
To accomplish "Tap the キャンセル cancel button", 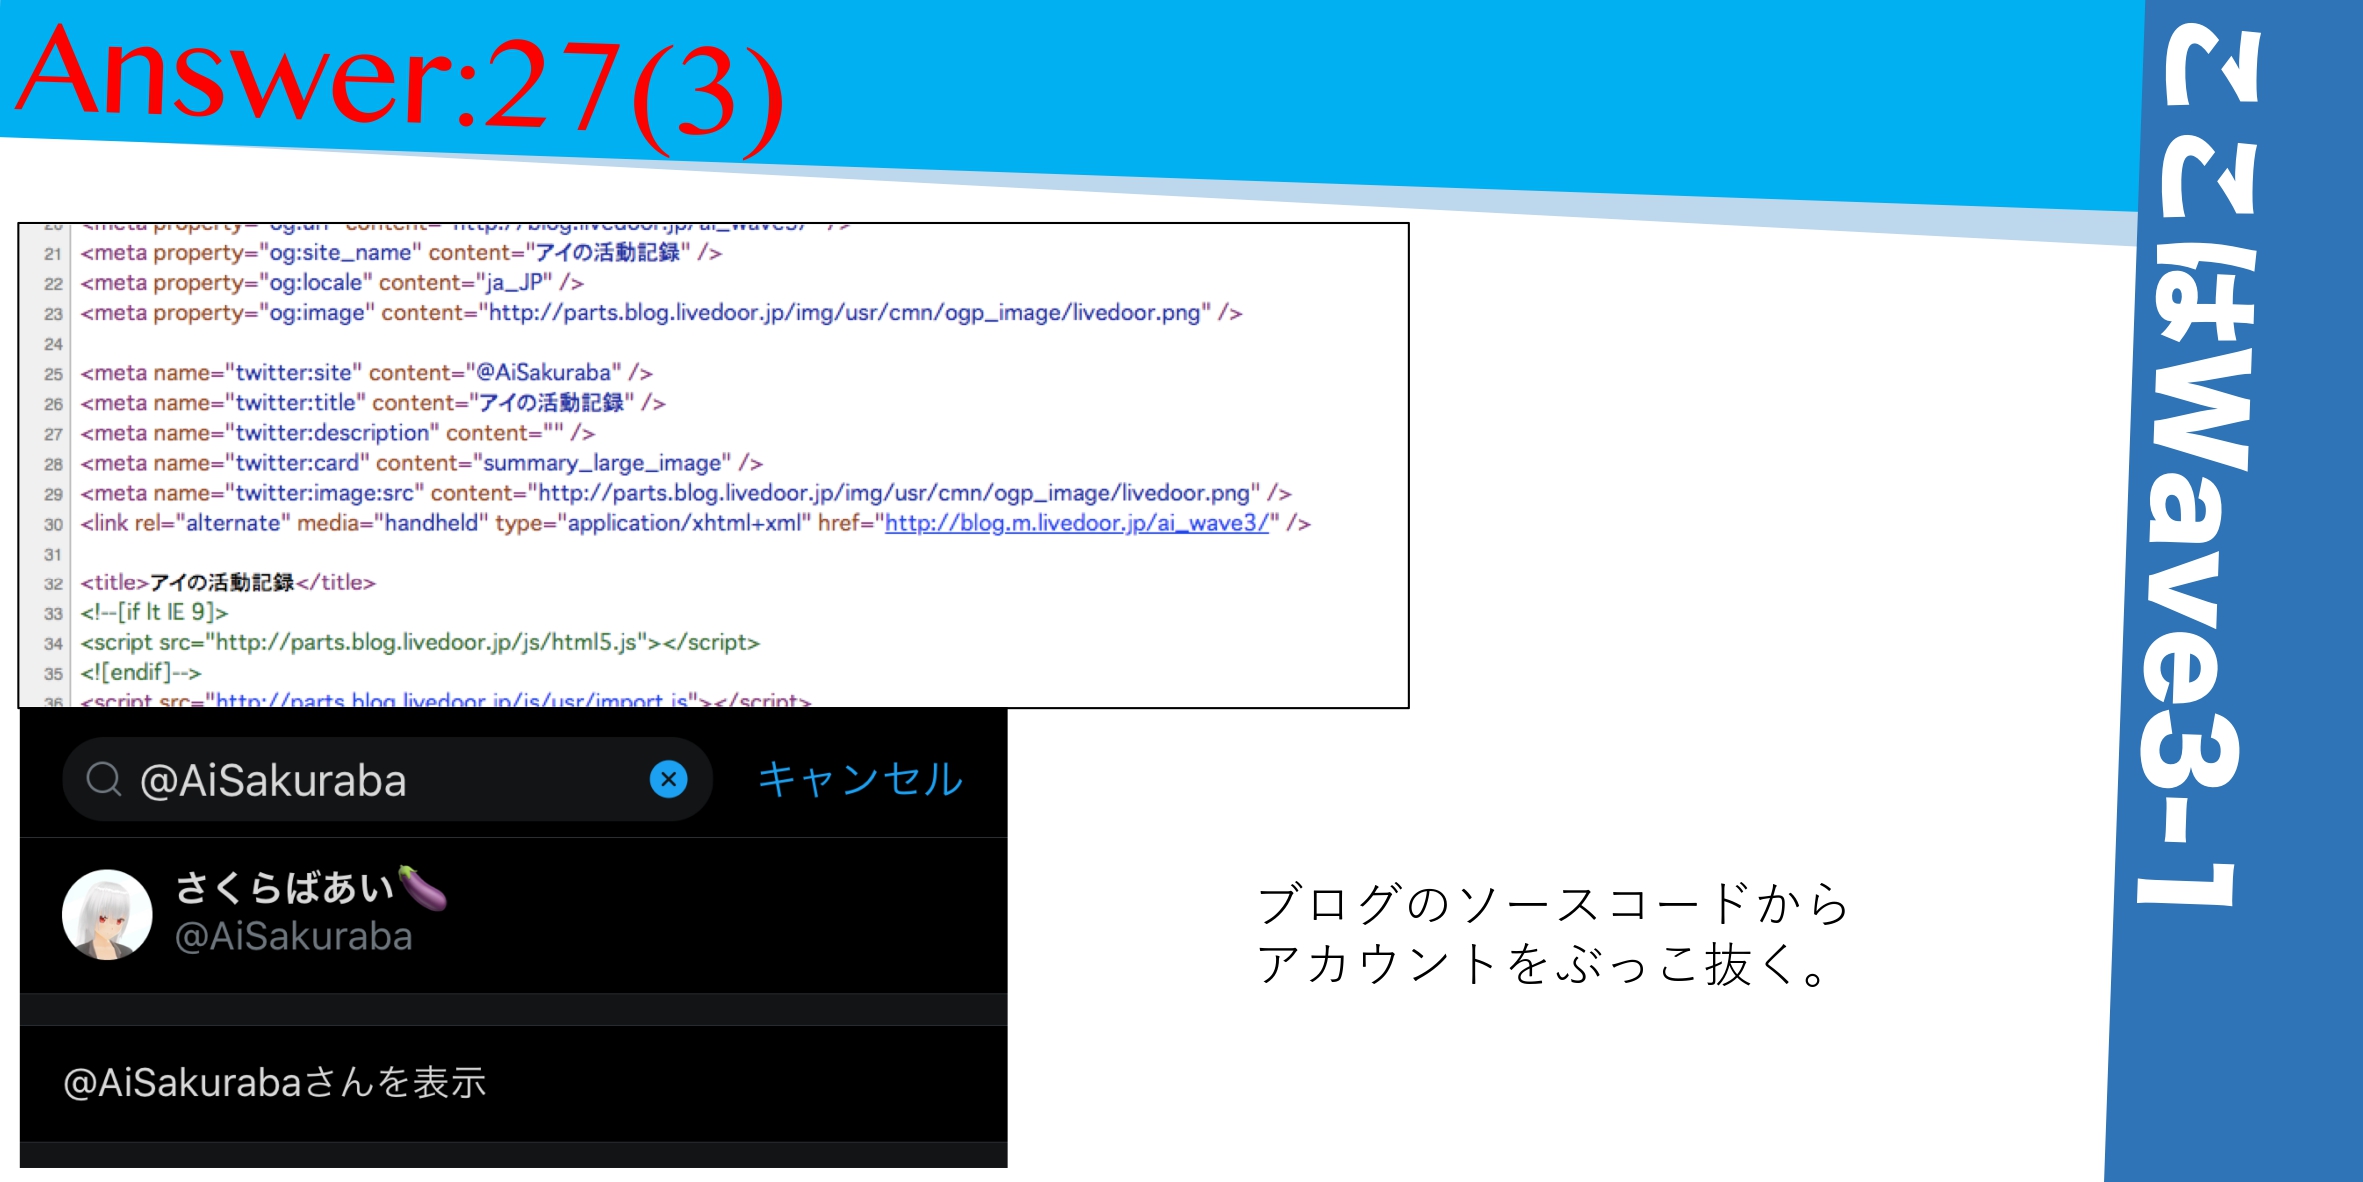I will (860, 779).
